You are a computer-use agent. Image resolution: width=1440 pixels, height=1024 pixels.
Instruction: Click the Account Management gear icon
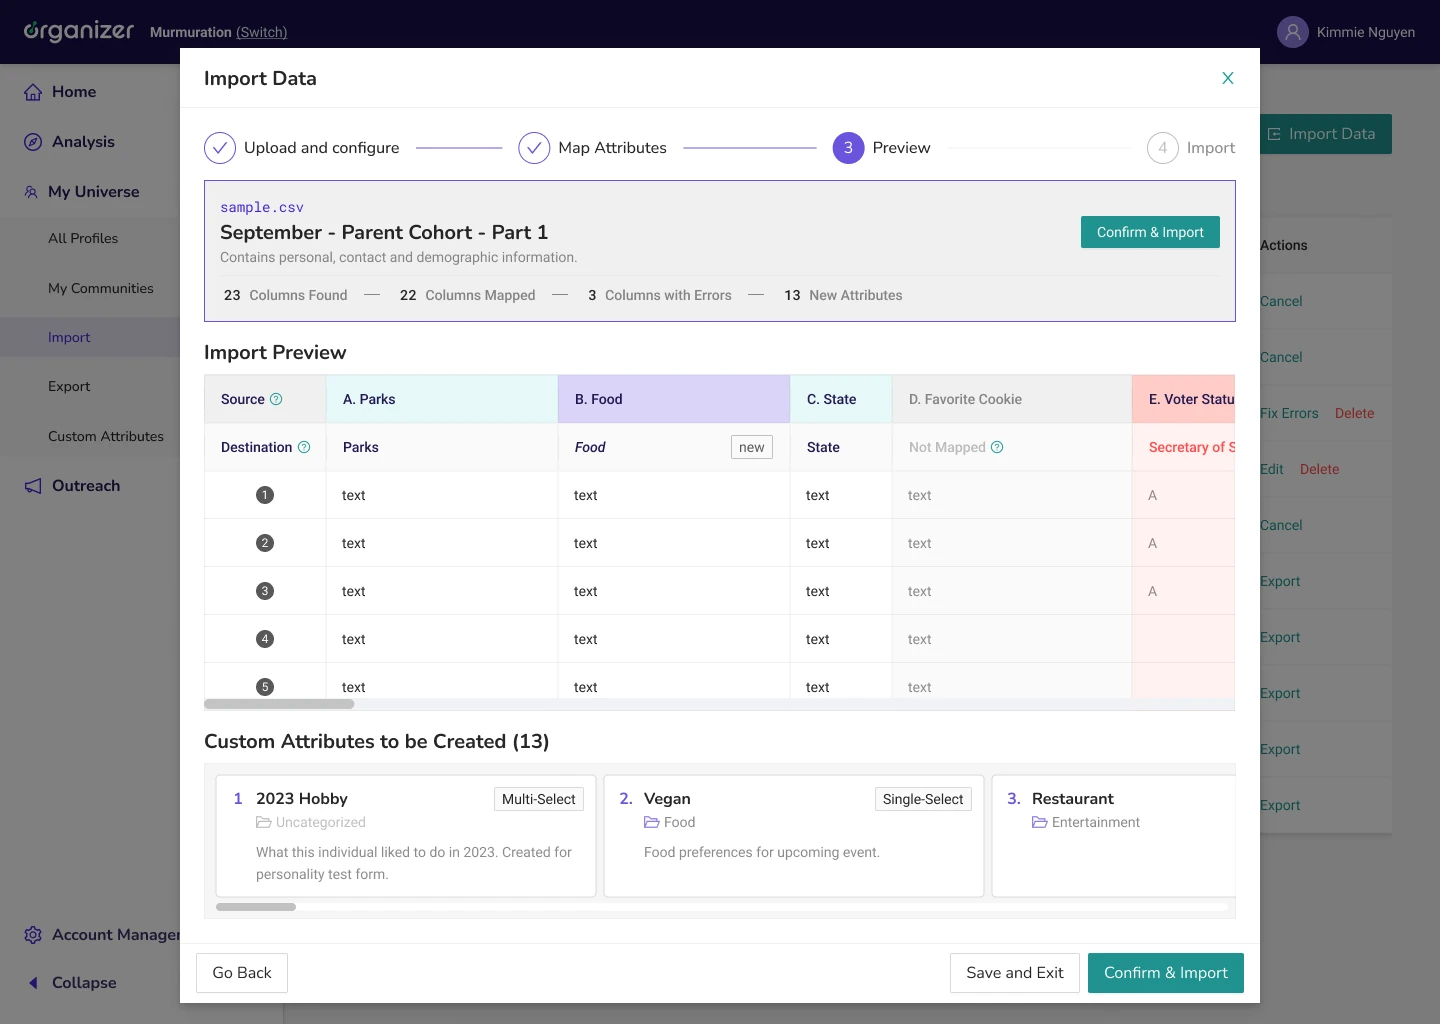(33, 935)
